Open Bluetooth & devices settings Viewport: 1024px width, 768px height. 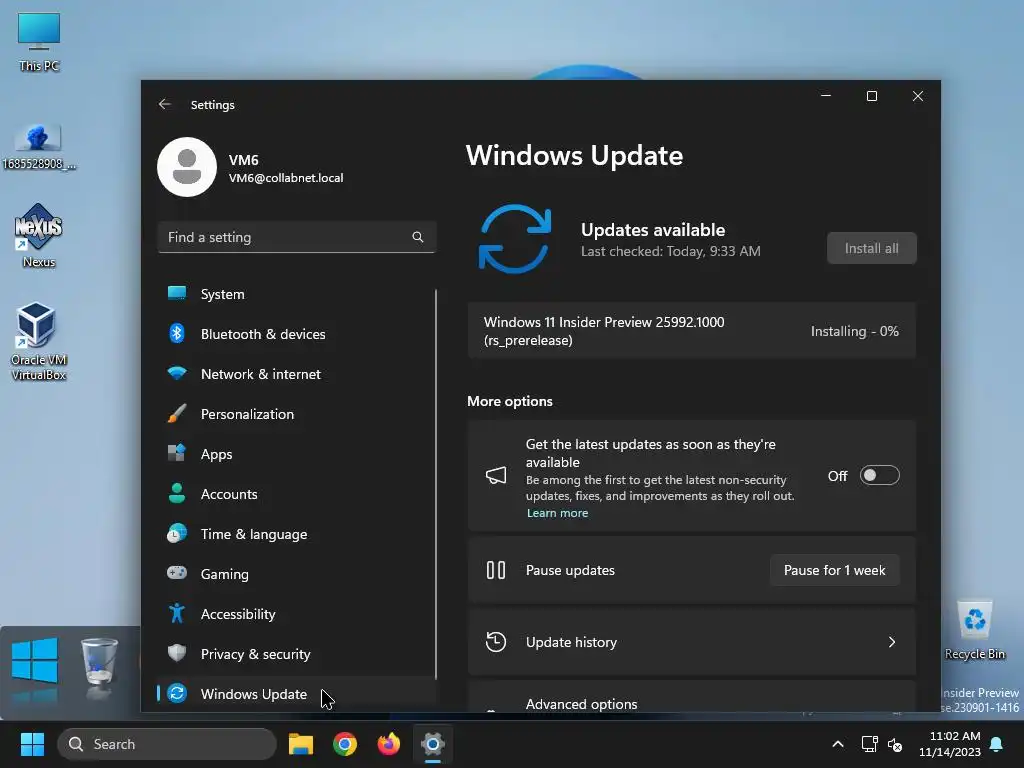click(296, 334)
